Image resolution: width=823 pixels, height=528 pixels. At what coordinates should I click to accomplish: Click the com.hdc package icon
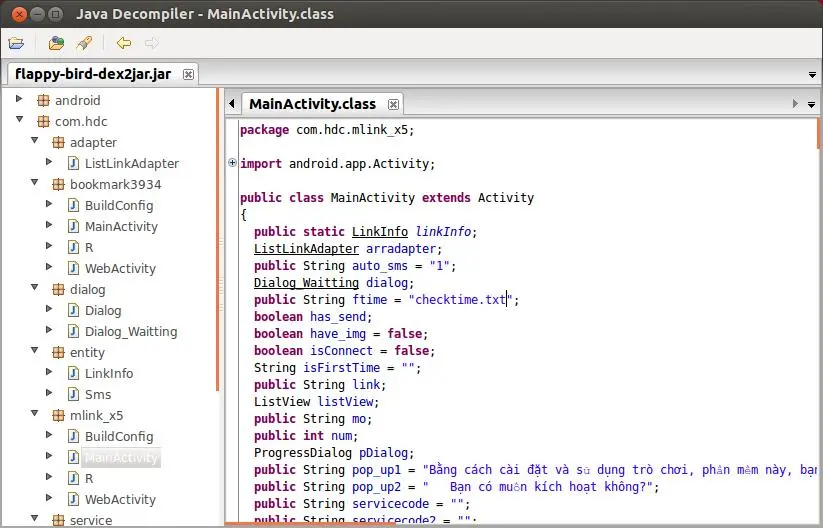click(44, 121)
